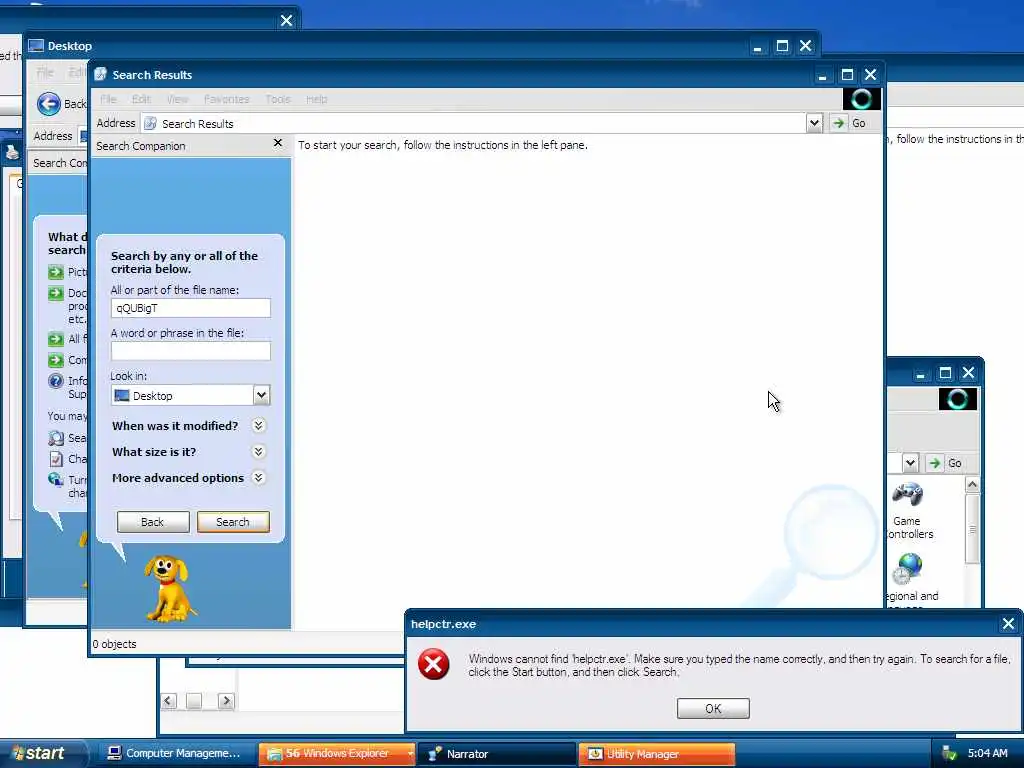The height and width of the screenshot is (768, 1024).
Task: Open the View menu in Search Results
Action: (177, 99)
